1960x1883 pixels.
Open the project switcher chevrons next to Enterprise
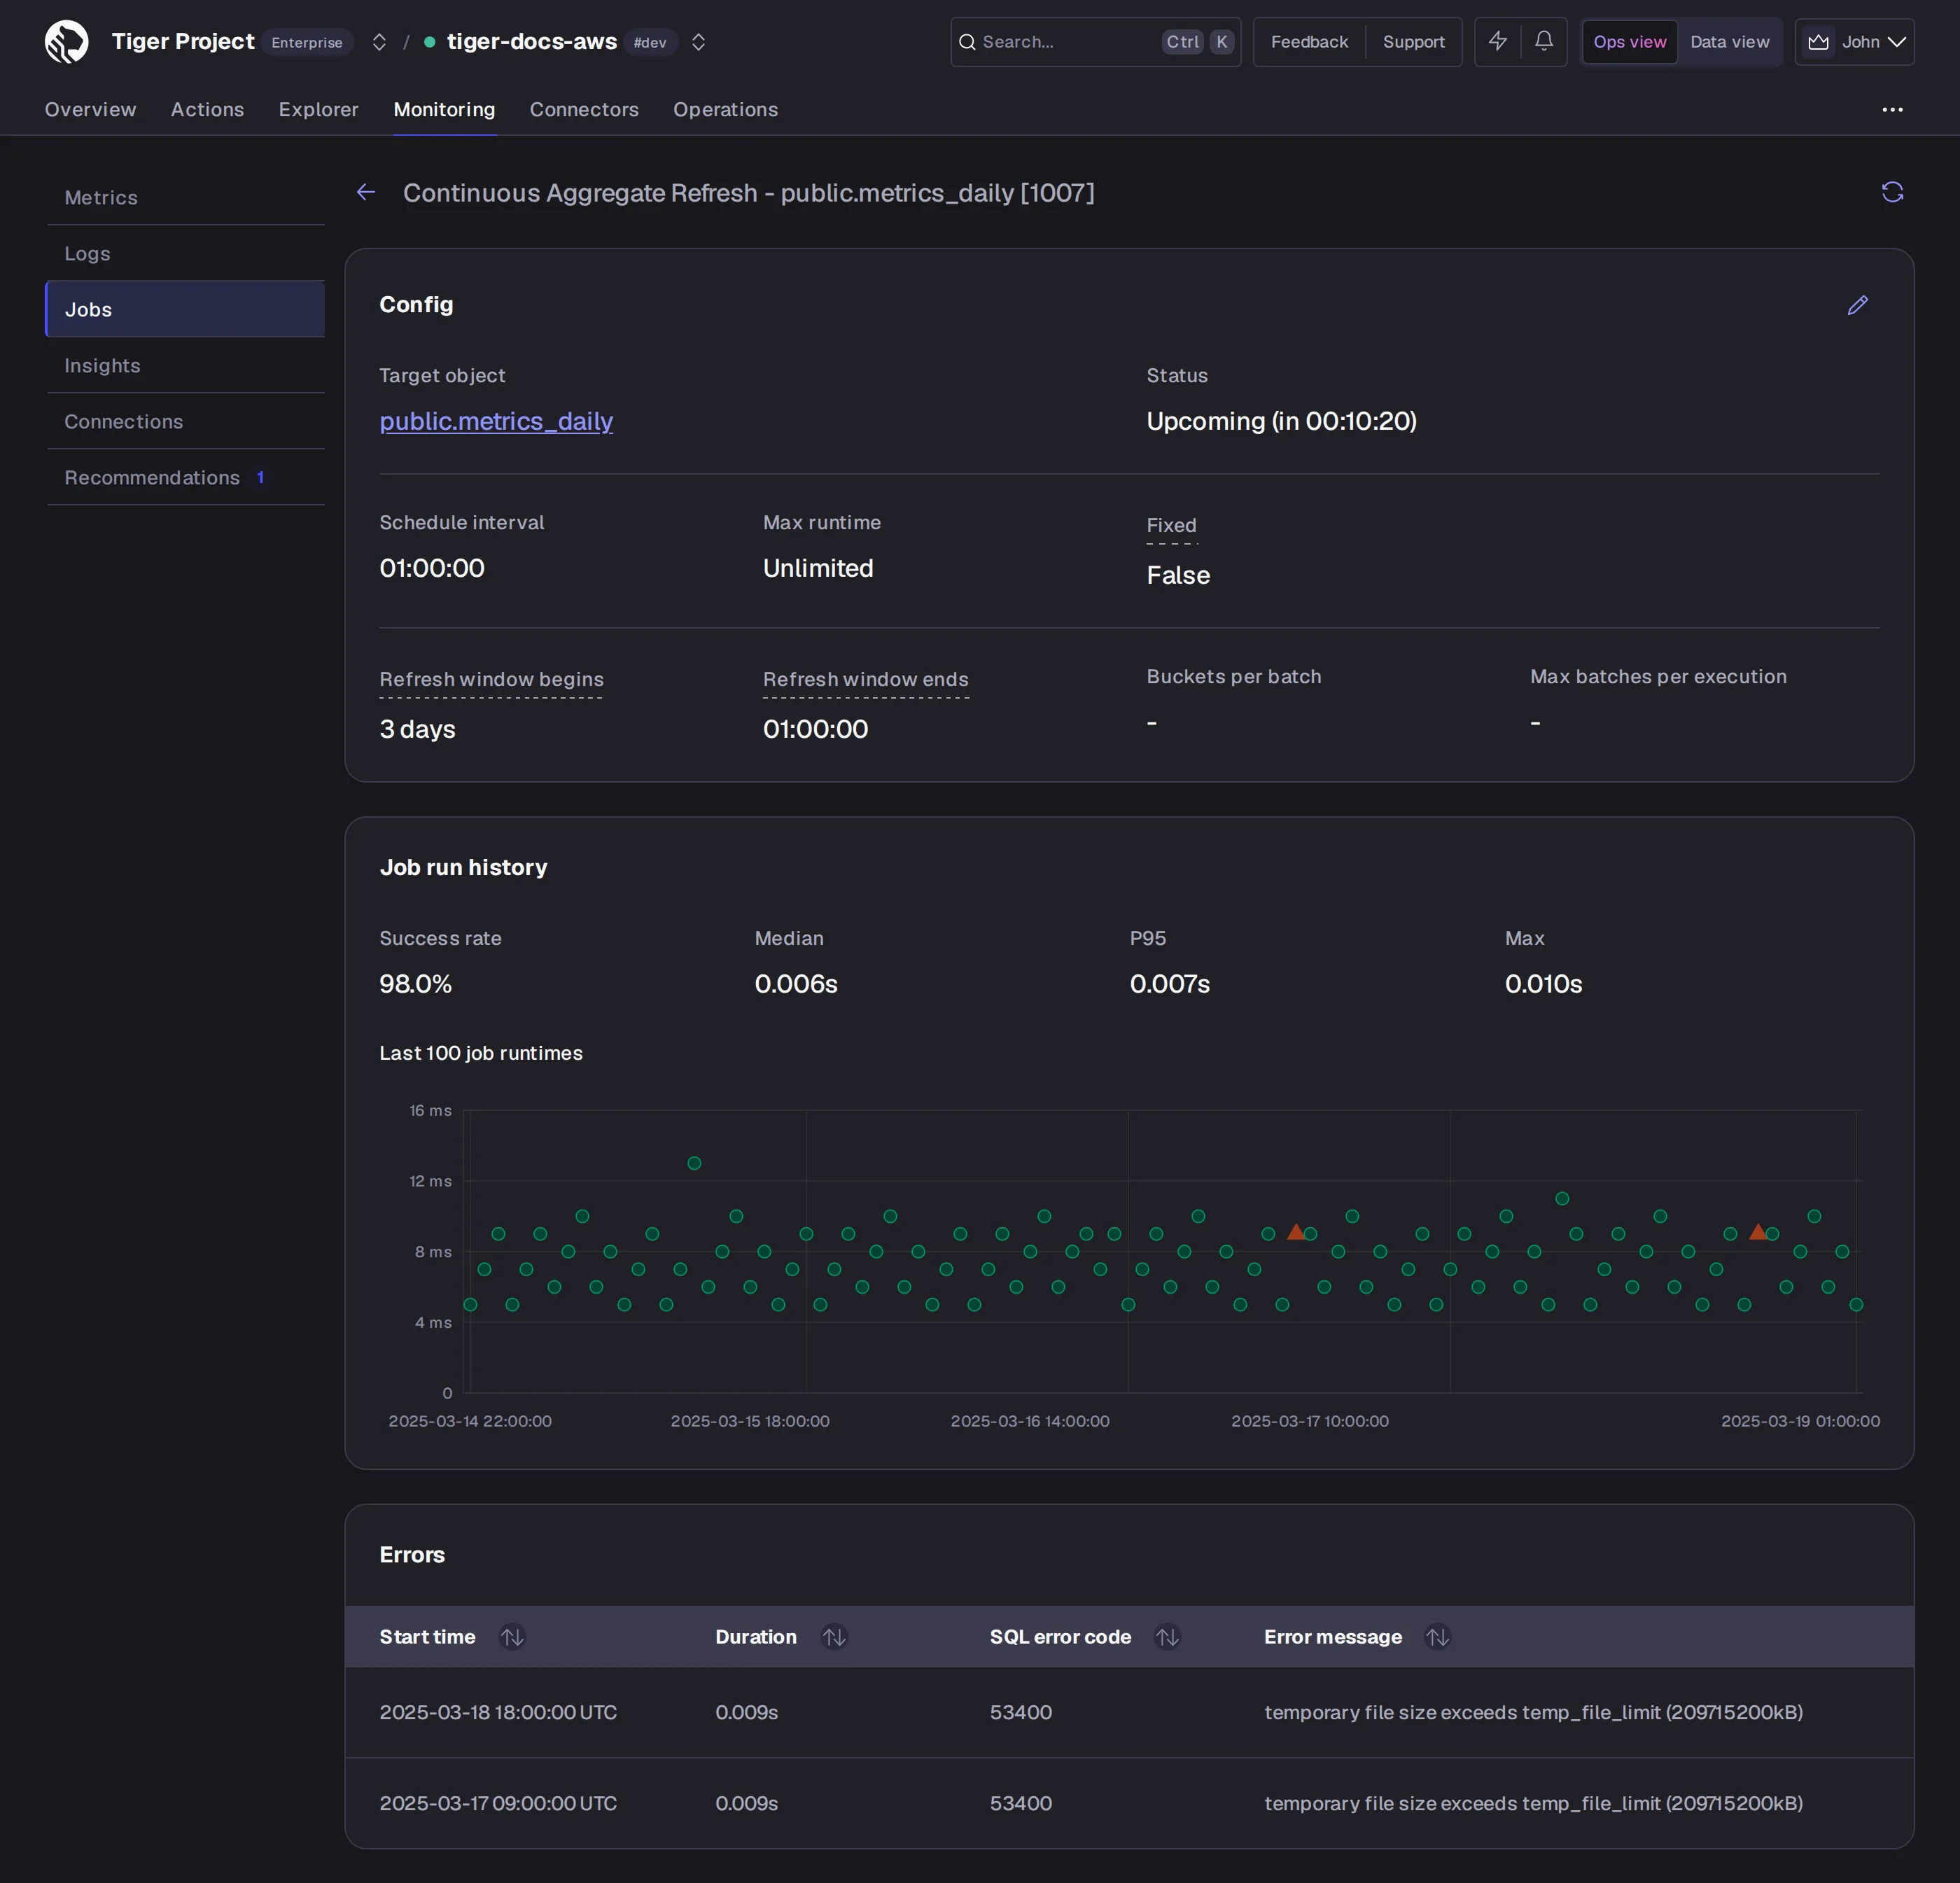click(x=379, y=42)
